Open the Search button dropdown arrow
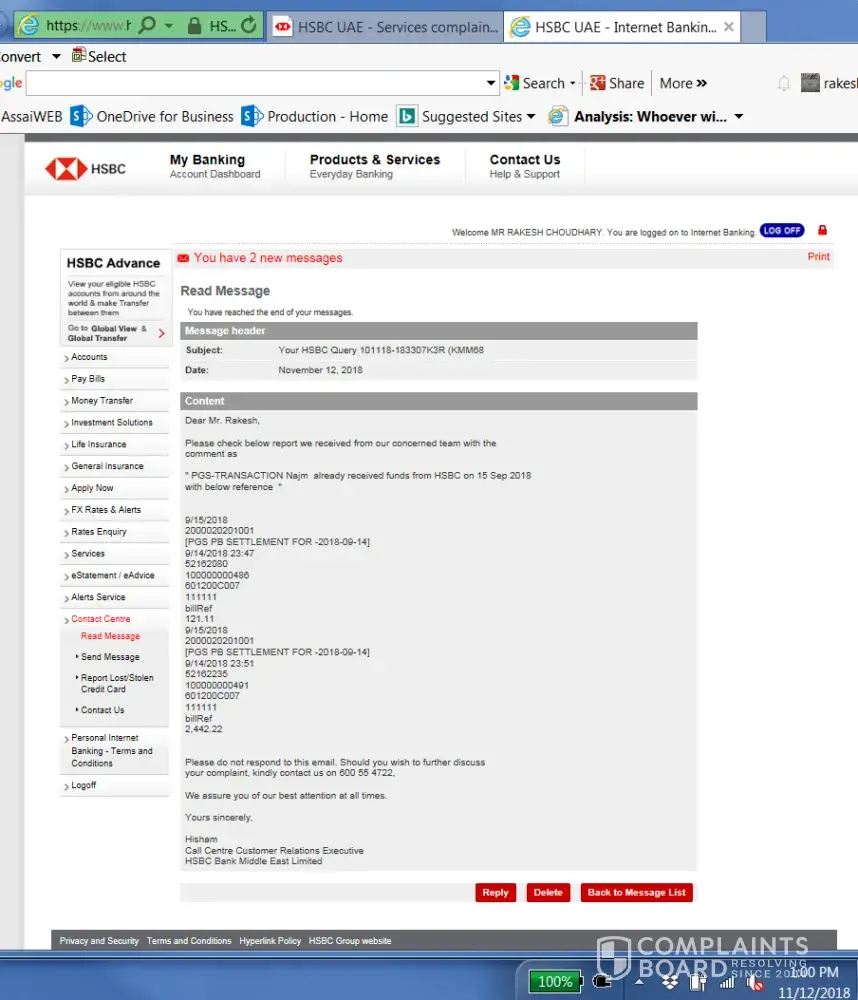Viewport: 858px width, 1000px height. point(573,83)
